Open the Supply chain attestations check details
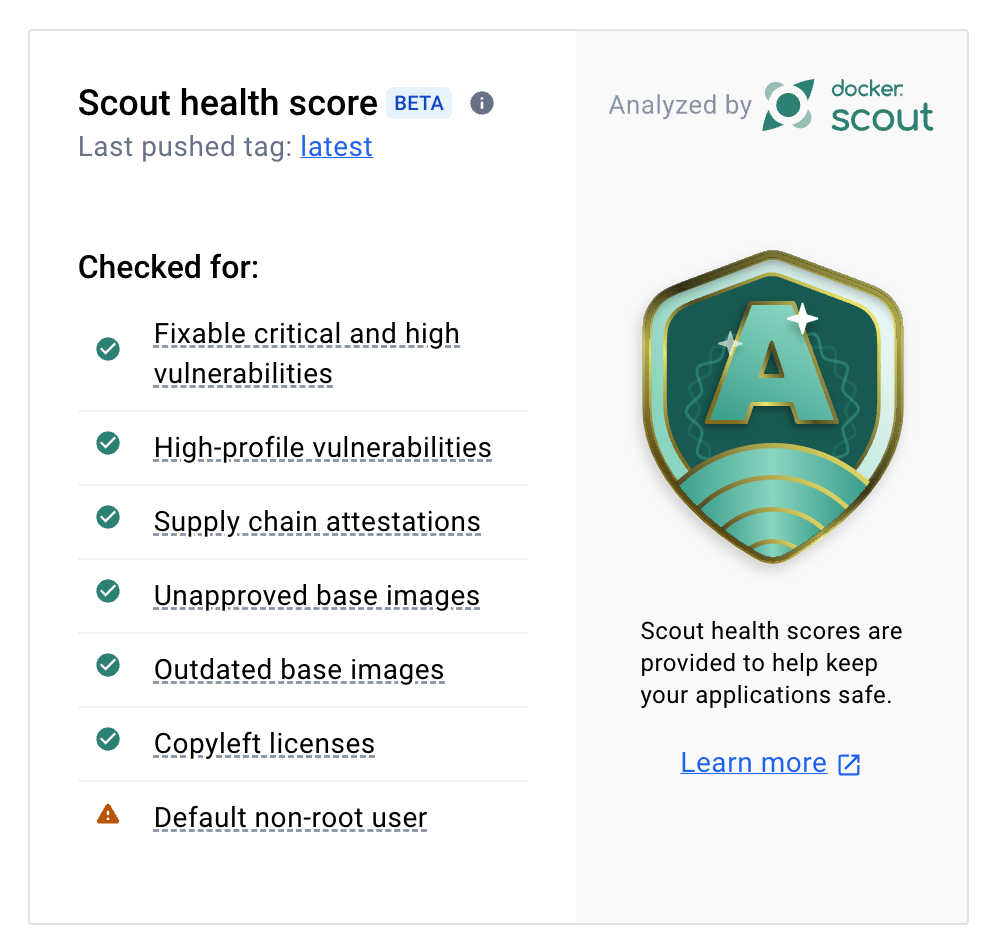 click(316, 522)
